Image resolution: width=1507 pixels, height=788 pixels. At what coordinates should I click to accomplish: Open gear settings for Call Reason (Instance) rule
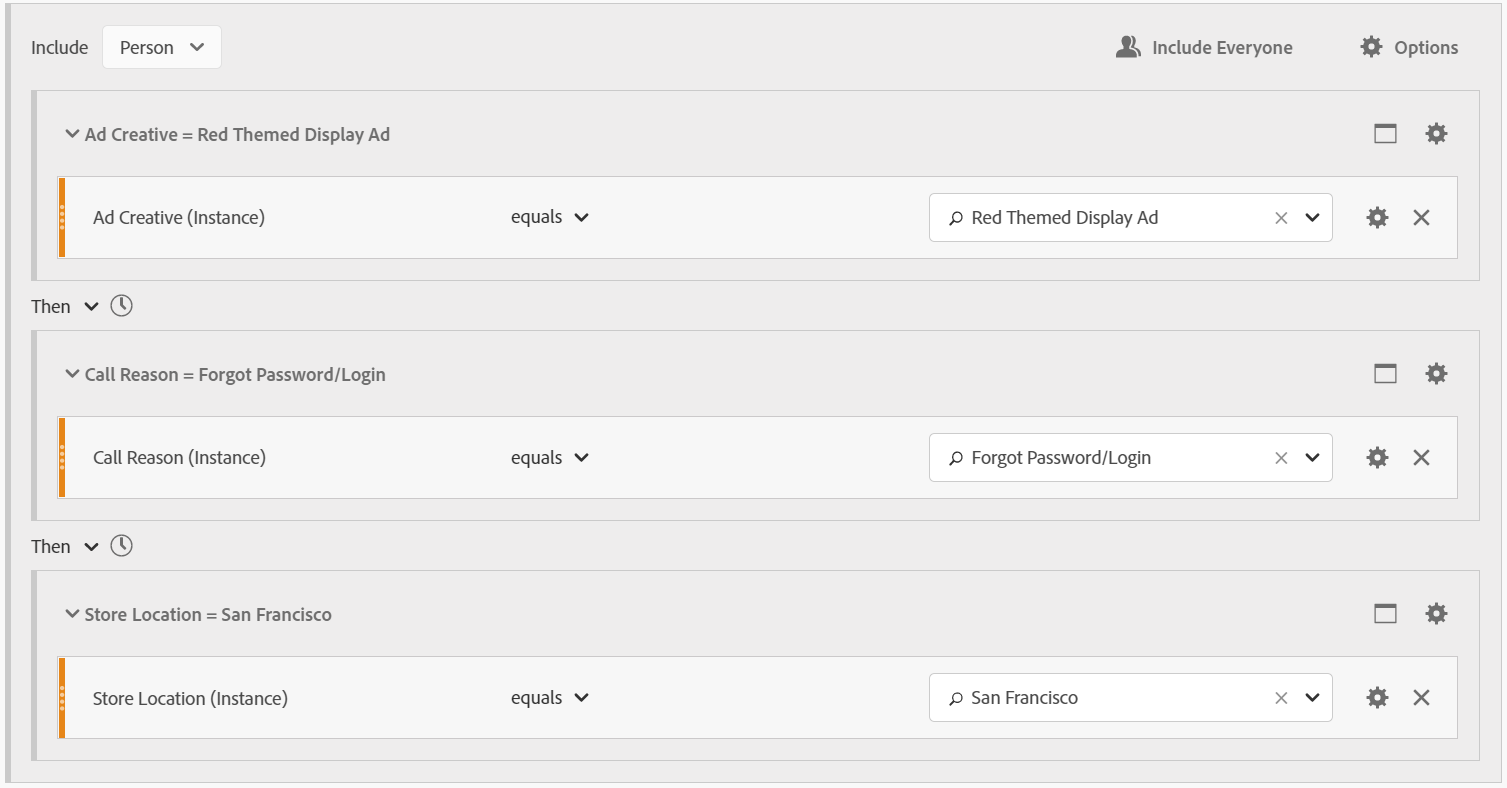[1377, 458]
